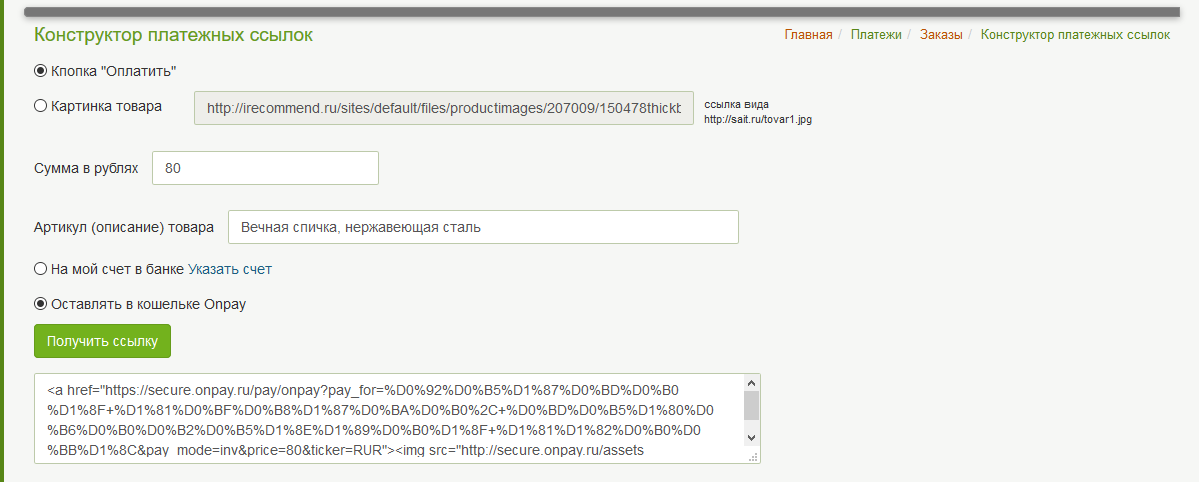The image size is (1199, 482).
Task: Click the textarea resize handle corner
Action: click(755, 458)
